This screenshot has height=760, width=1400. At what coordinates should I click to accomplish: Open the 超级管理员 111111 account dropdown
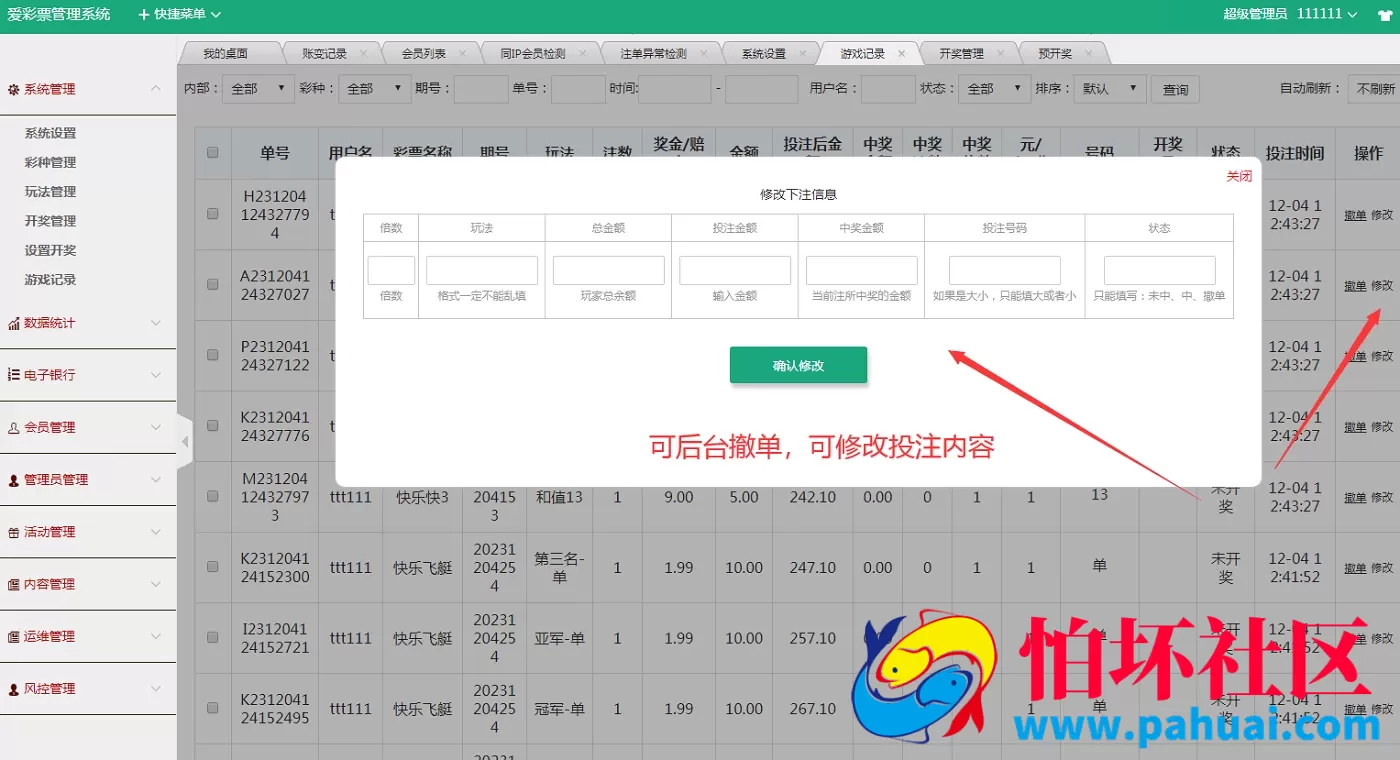coord(1291,14)
